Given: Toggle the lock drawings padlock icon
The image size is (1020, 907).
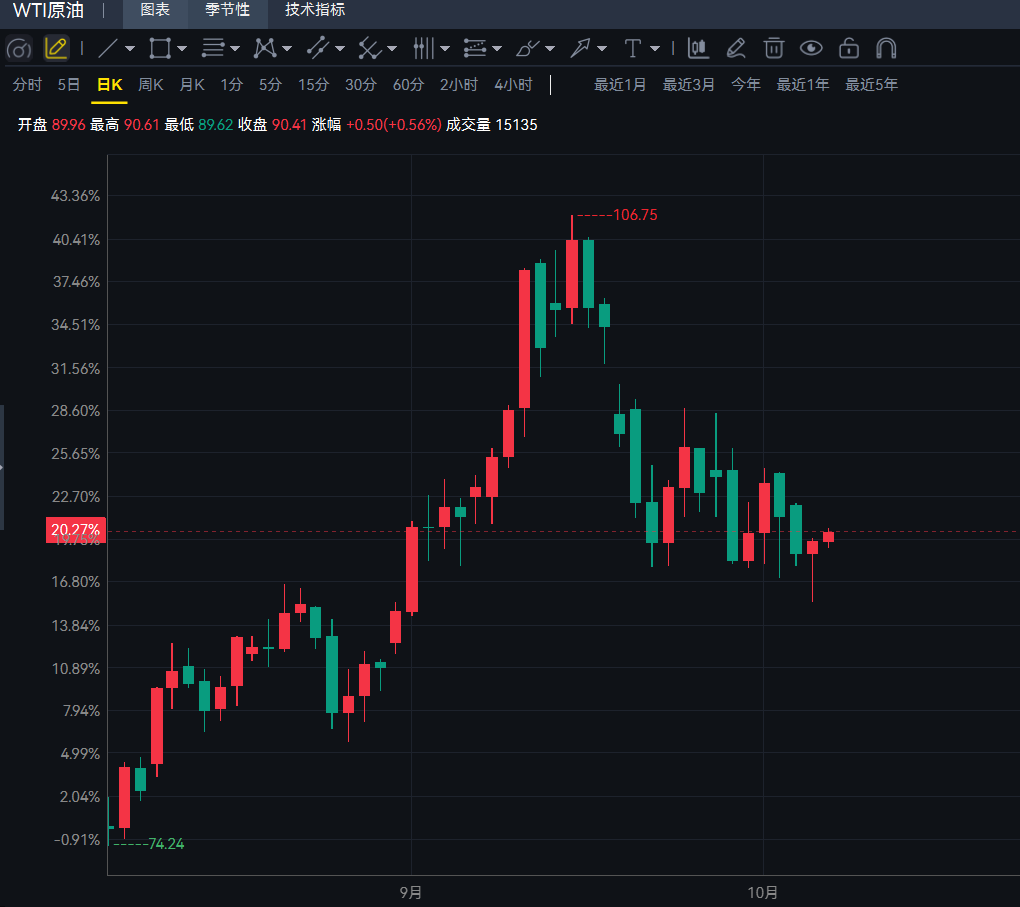Looking at the screenshot, I should 849,48.
